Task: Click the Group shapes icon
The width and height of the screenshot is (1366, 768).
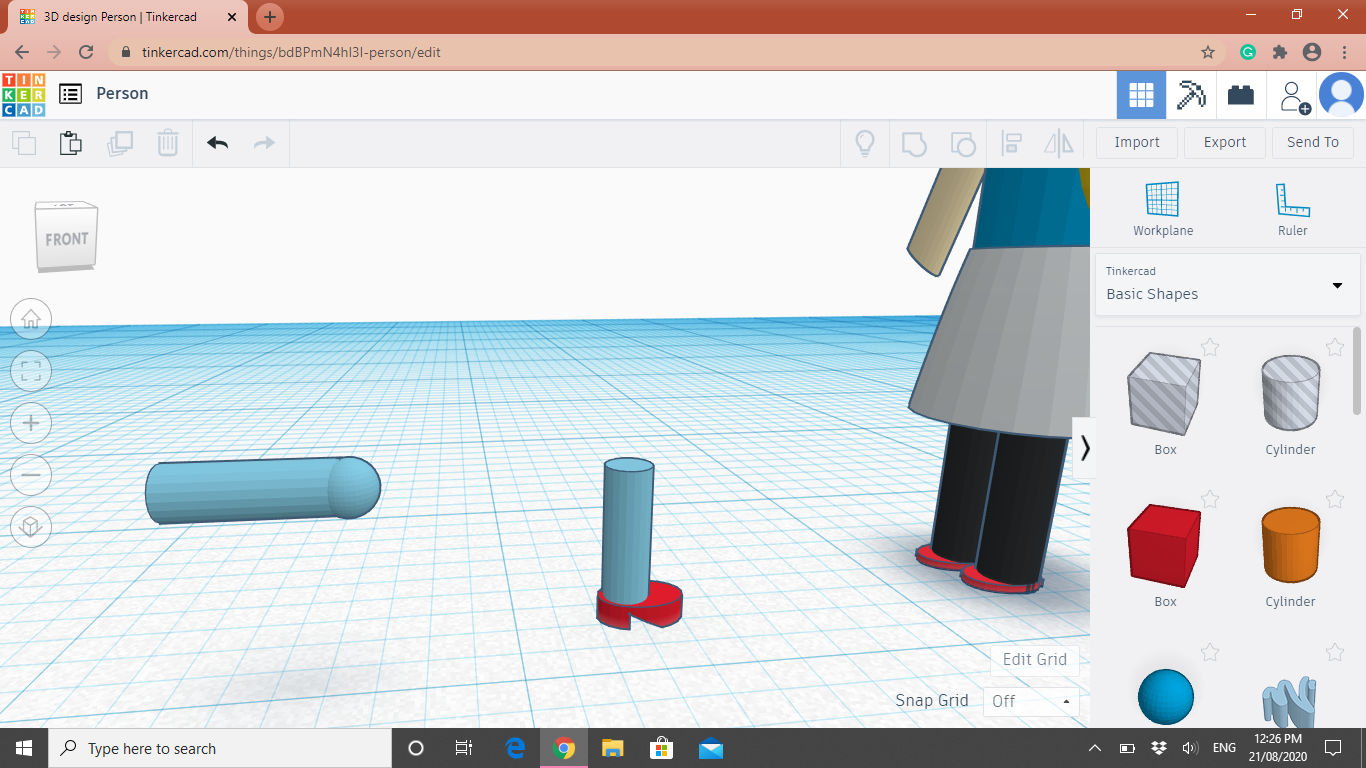Action: [x=914, y=143]
